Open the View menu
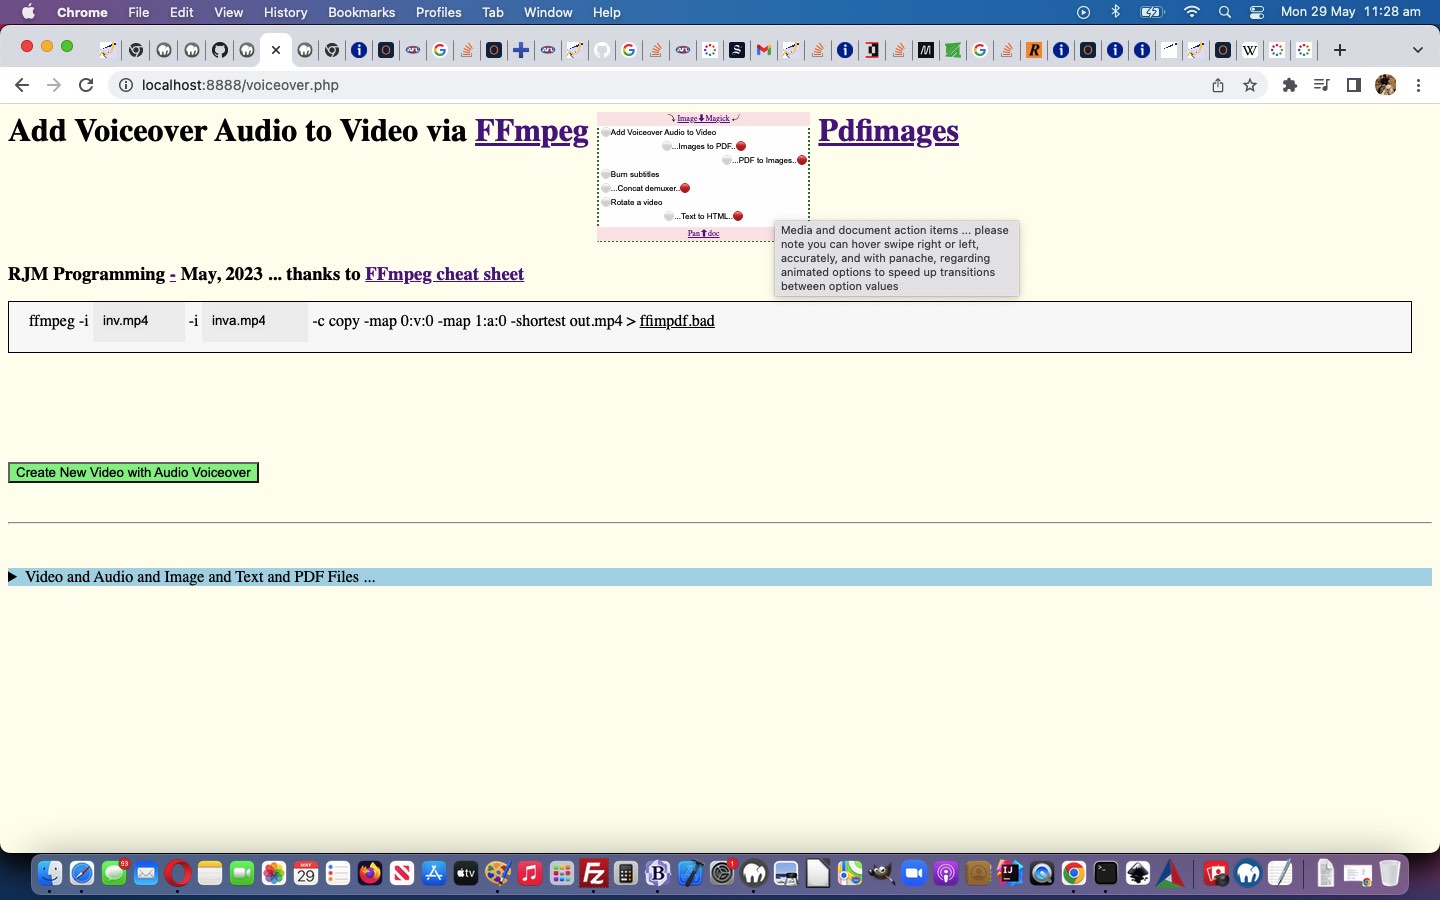Screen dimensions: 1440x900 pos(228,12)
